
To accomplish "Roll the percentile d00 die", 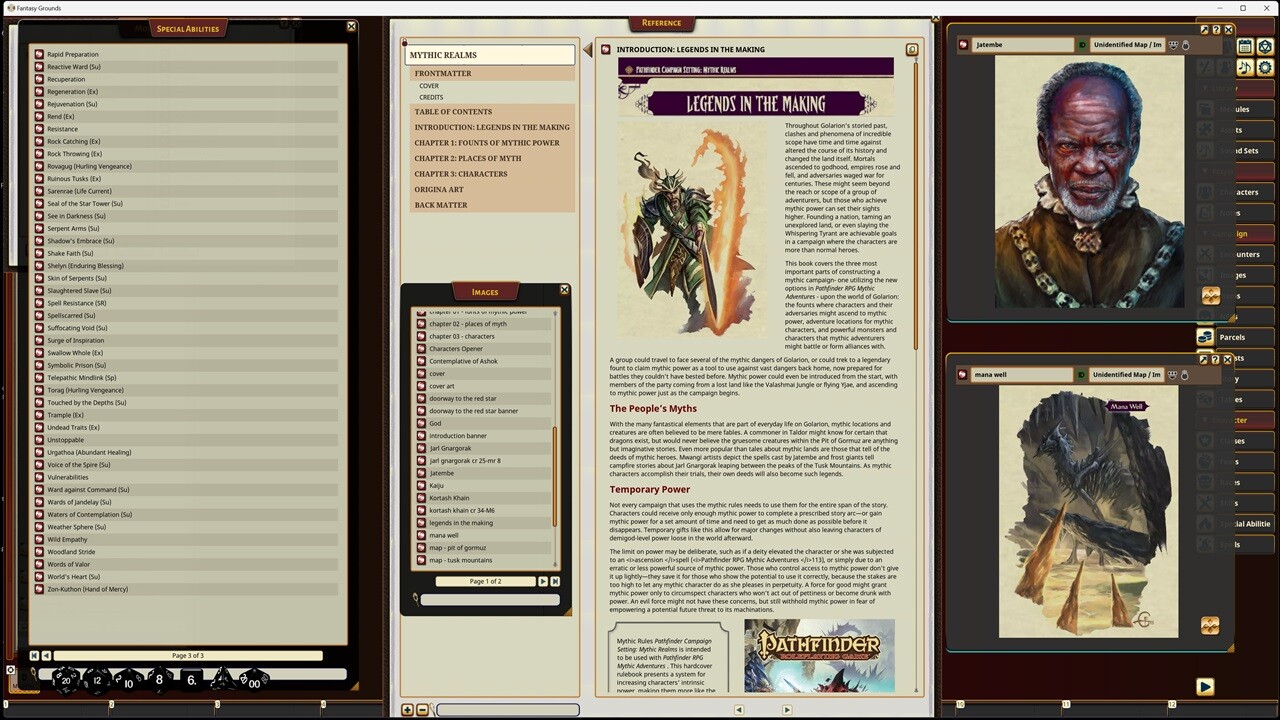I will [254, 682].
